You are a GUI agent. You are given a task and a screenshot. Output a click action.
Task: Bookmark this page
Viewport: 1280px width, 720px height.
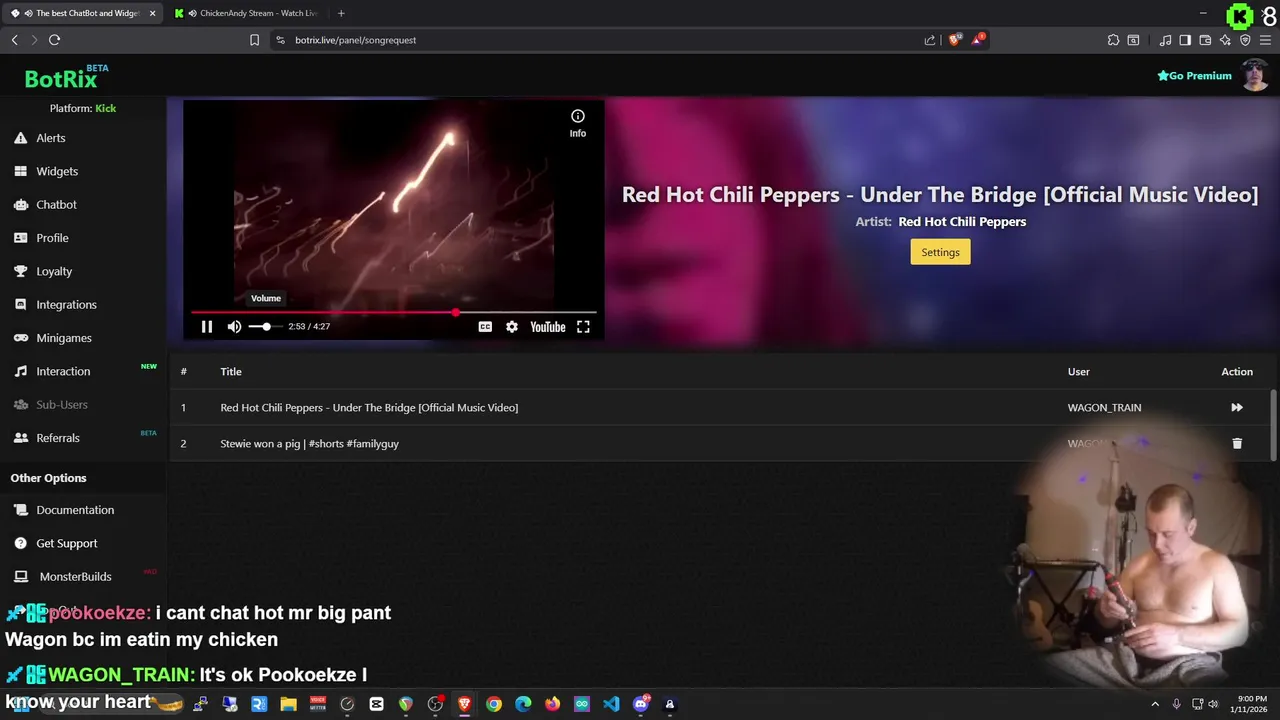click(x=254, y=40)
